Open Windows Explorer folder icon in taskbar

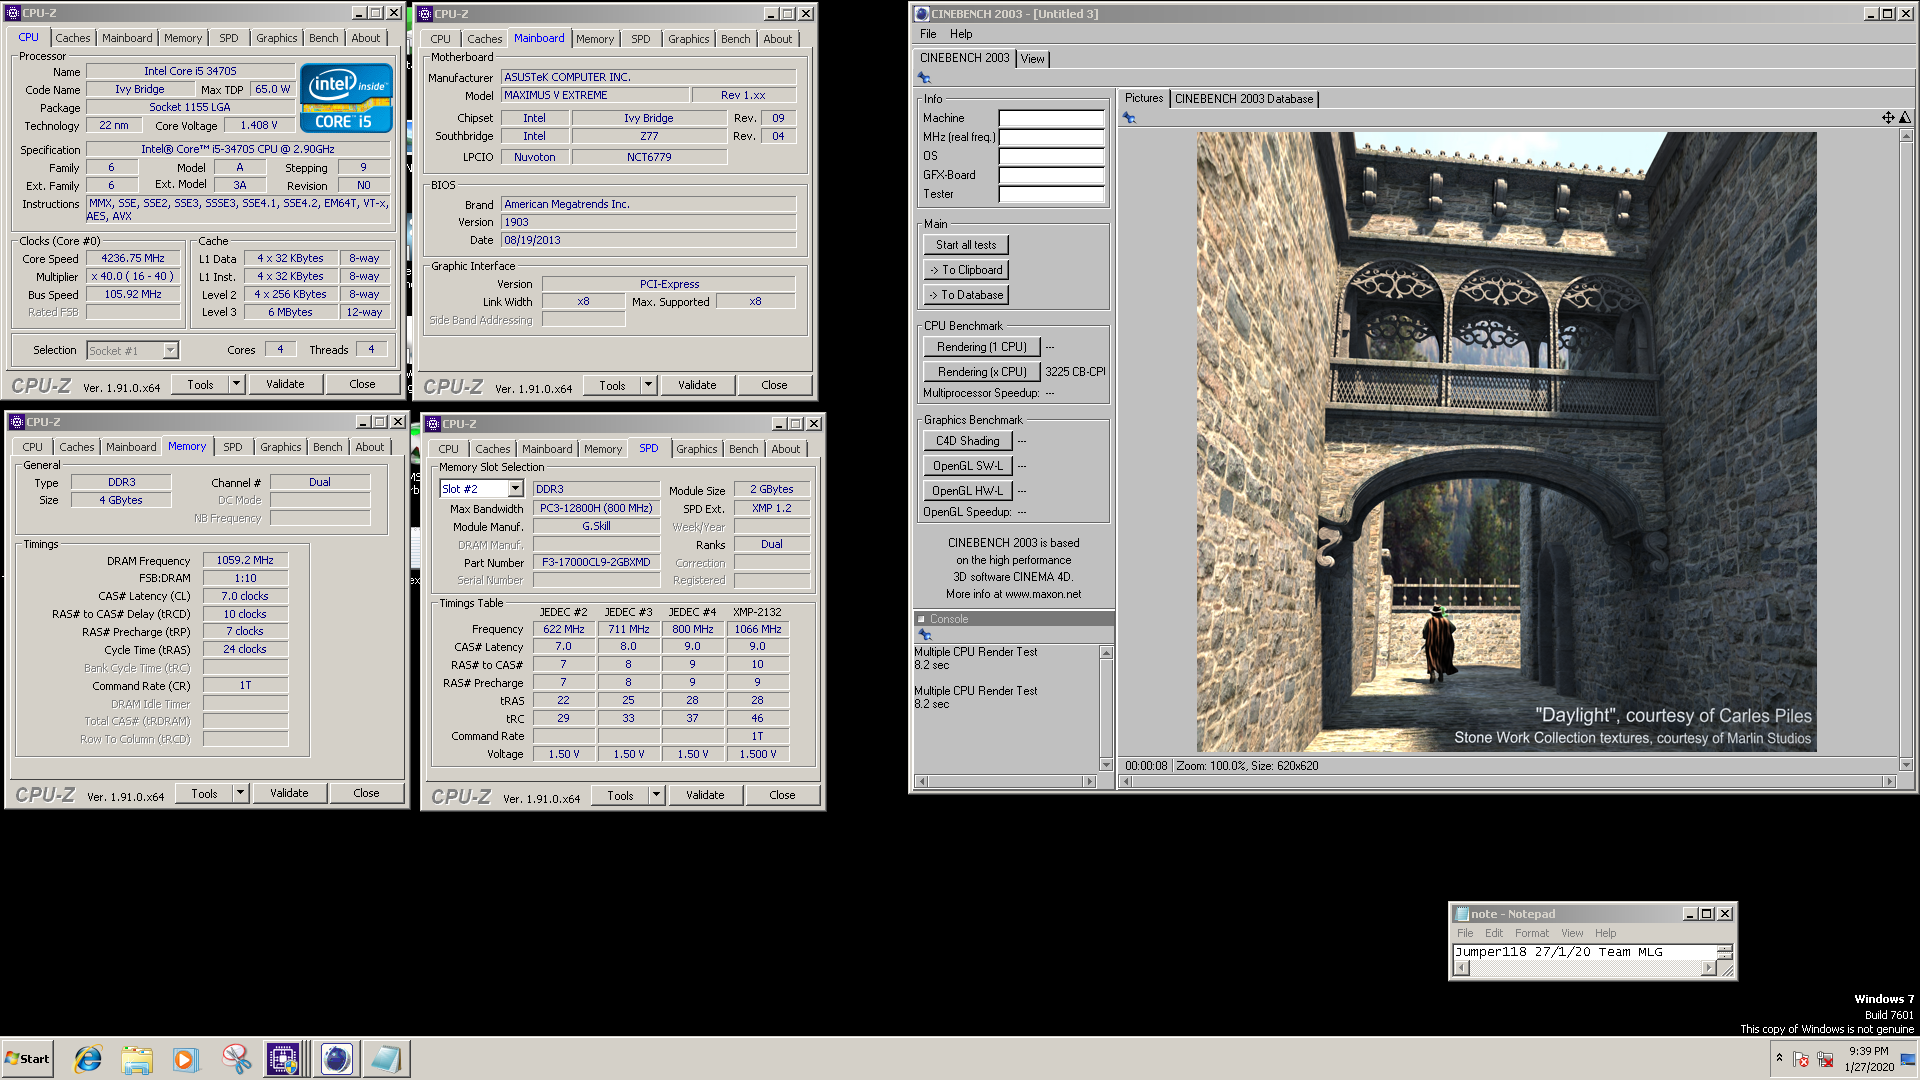pos(137,1059)
